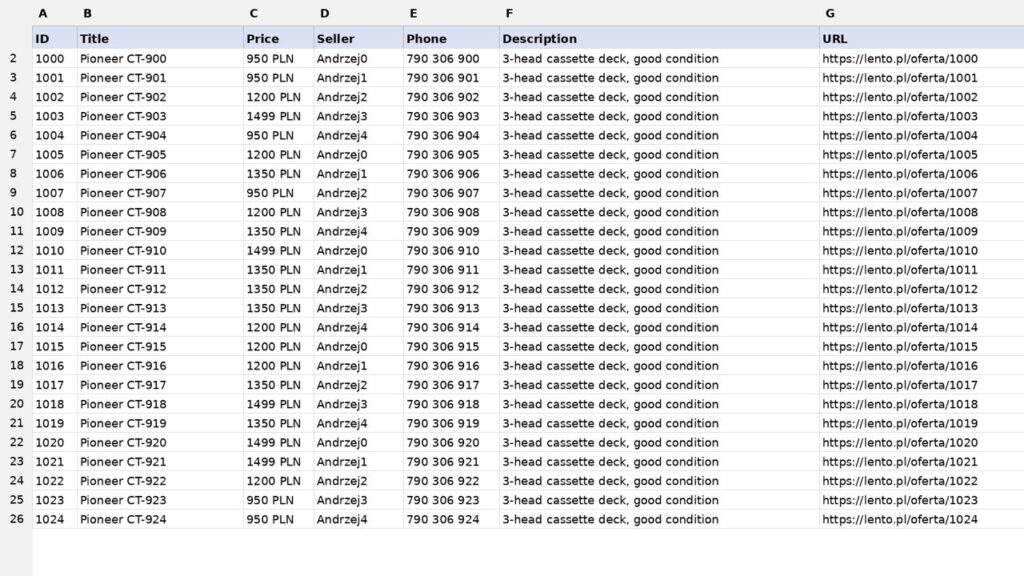Click price cell for Pioneer CT-910
The image size is (1024, 576).
point(279,251)
